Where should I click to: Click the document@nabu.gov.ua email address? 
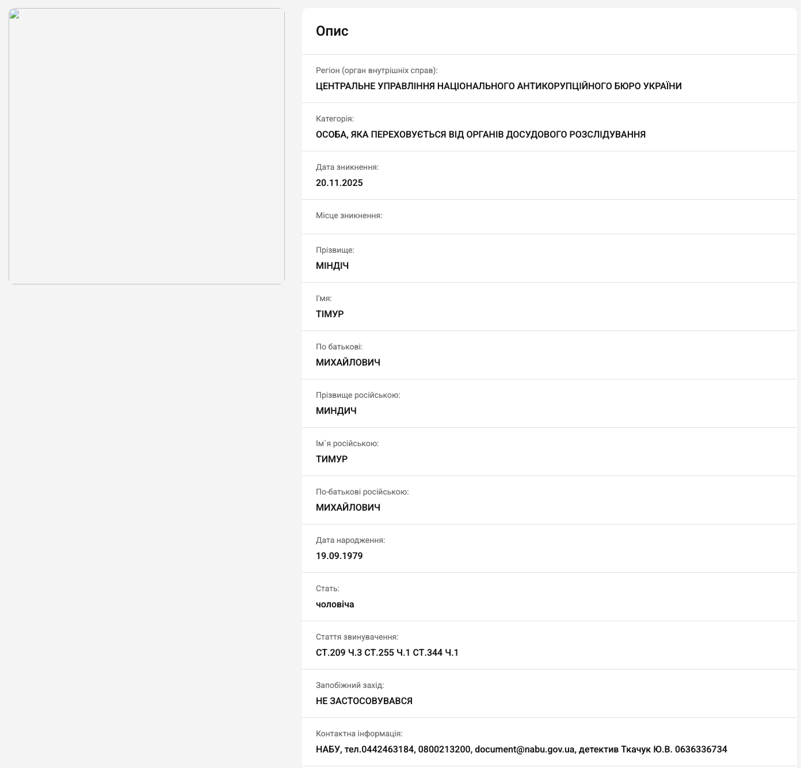[525, 749]
